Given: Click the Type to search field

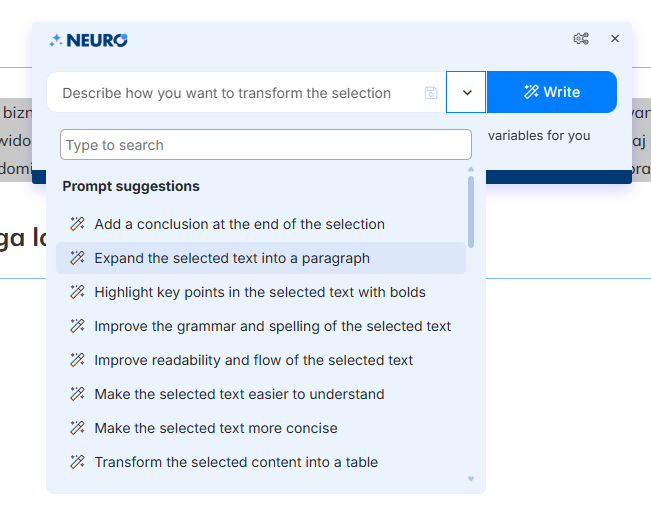Looking at the screenshot, I should pyautogui.click(x=265, y=145).
